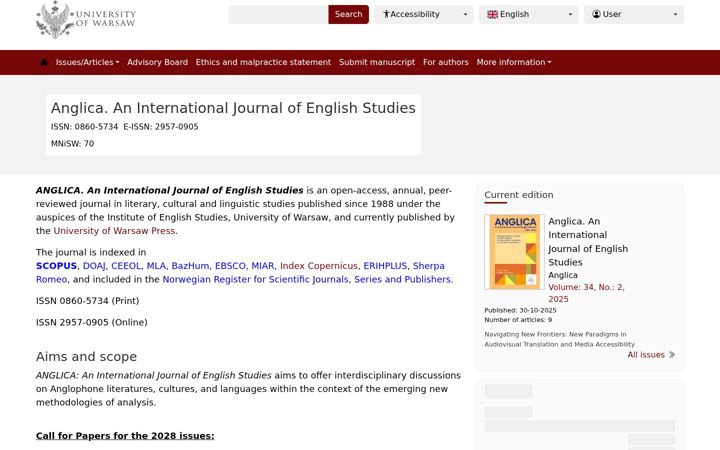Click the user profile avatar icon
The height and width of the screenshot is (450, 720).
tap(596, 14)
